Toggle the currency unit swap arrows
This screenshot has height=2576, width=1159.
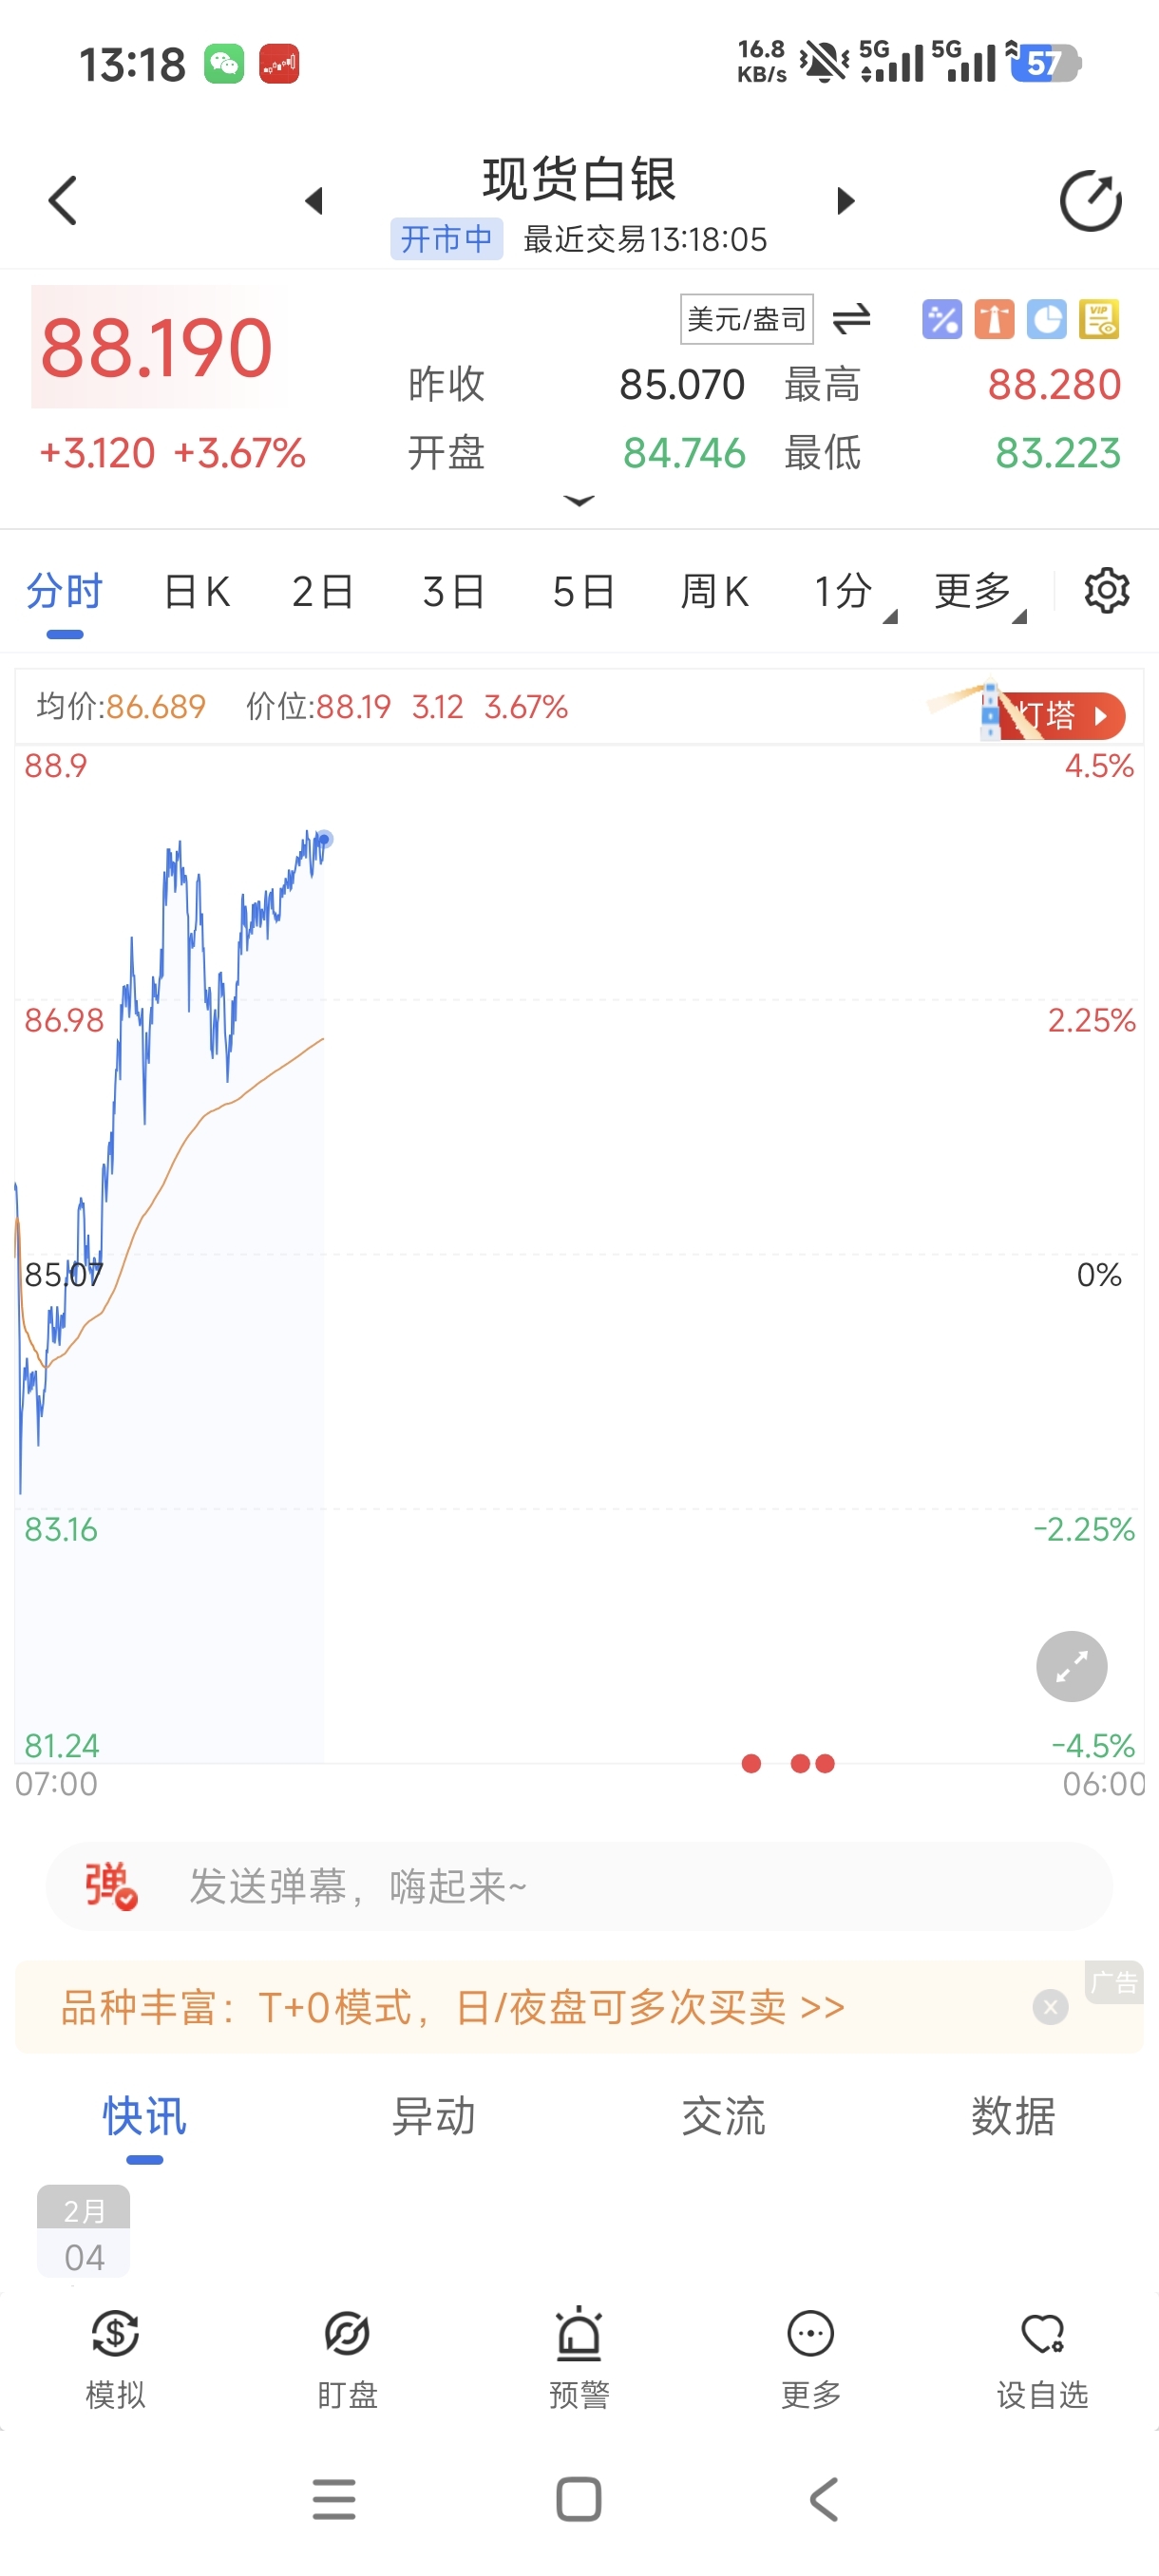(851, 319)
